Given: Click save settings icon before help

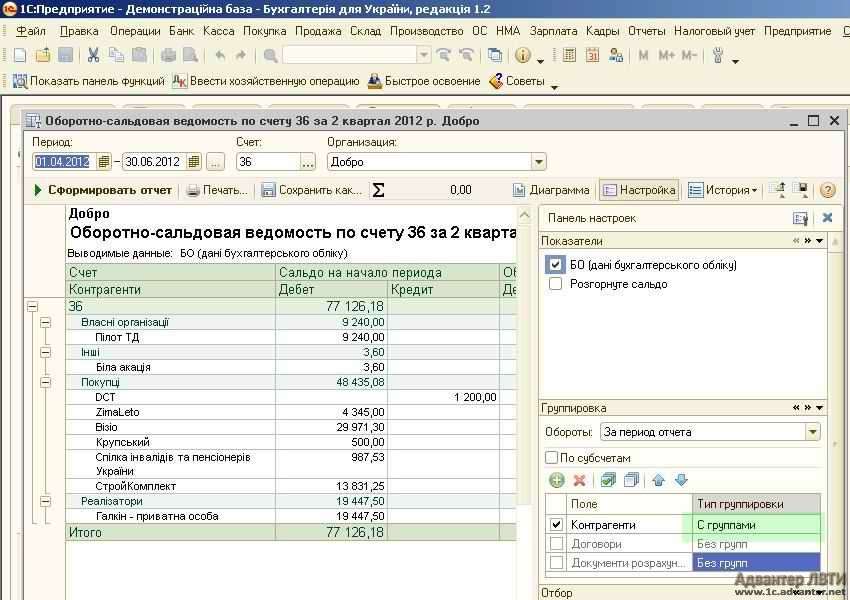Looking at the screenshot, I should (803, 190).
